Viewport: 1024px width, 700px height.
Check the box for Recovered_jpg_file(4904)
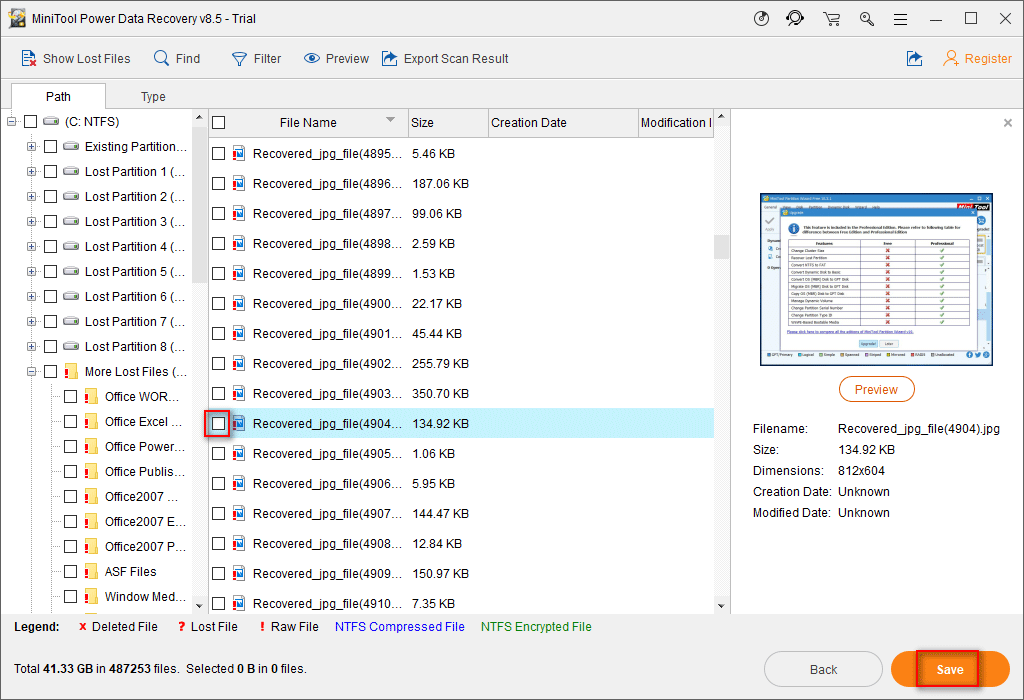pos(218,424)
